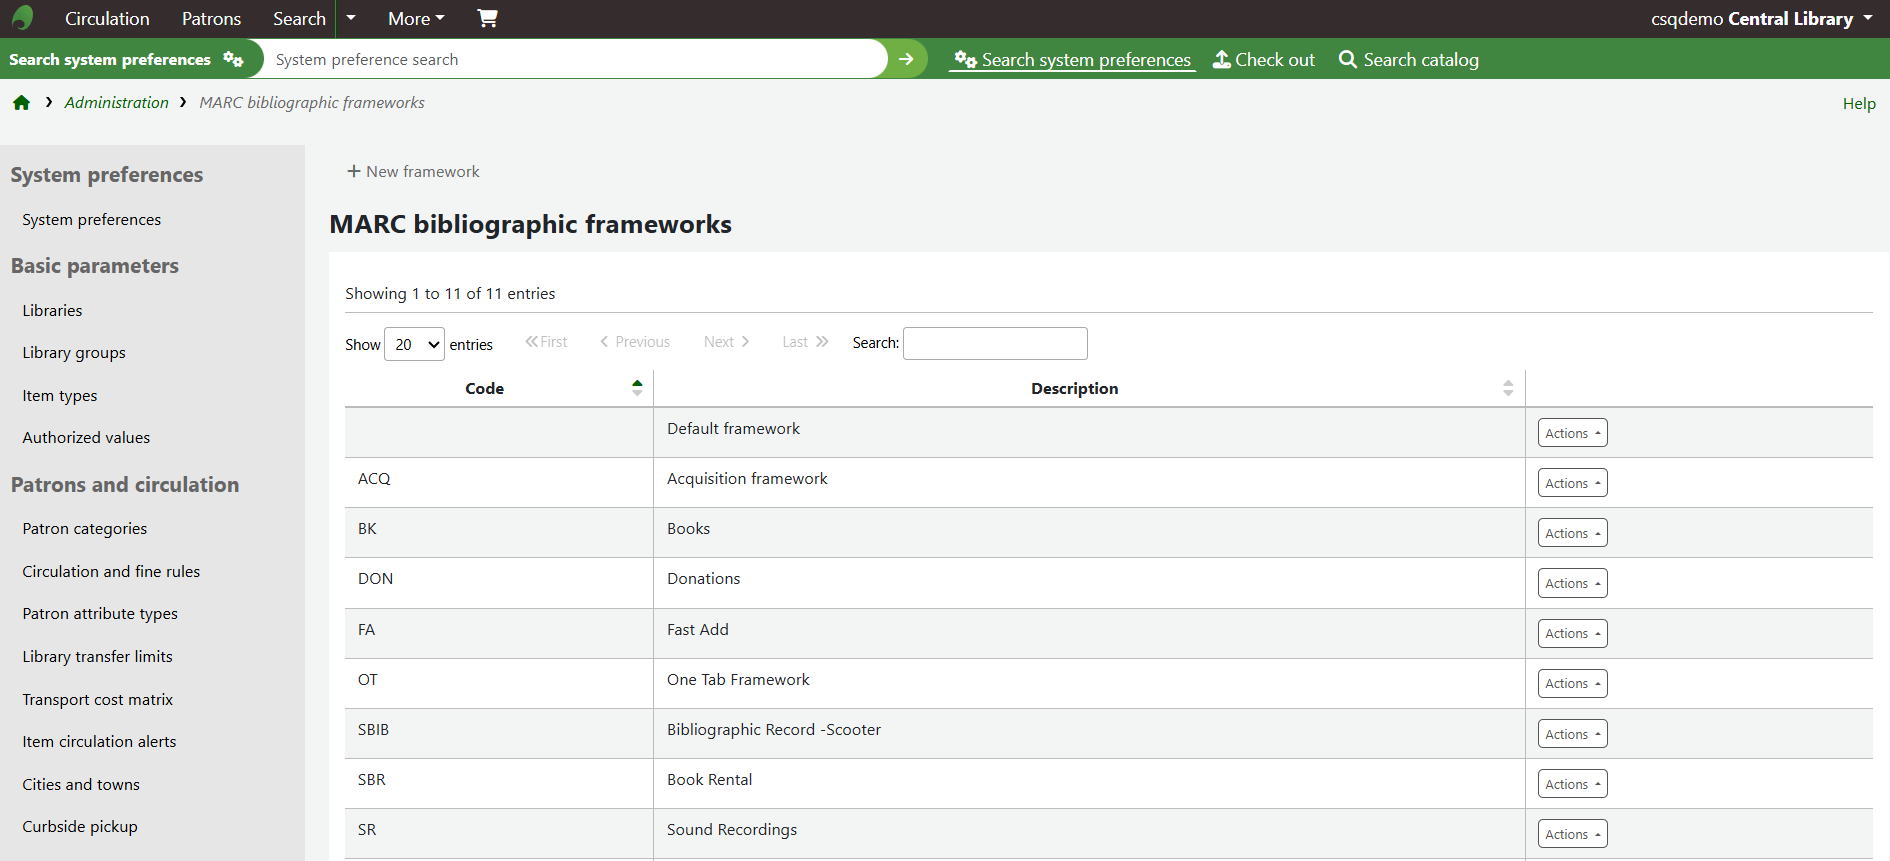Image resolution: width=1890 pixels, height=861 pixels.
Task: Open the entries per page dropdown
Action: click(x=414, y=344)
